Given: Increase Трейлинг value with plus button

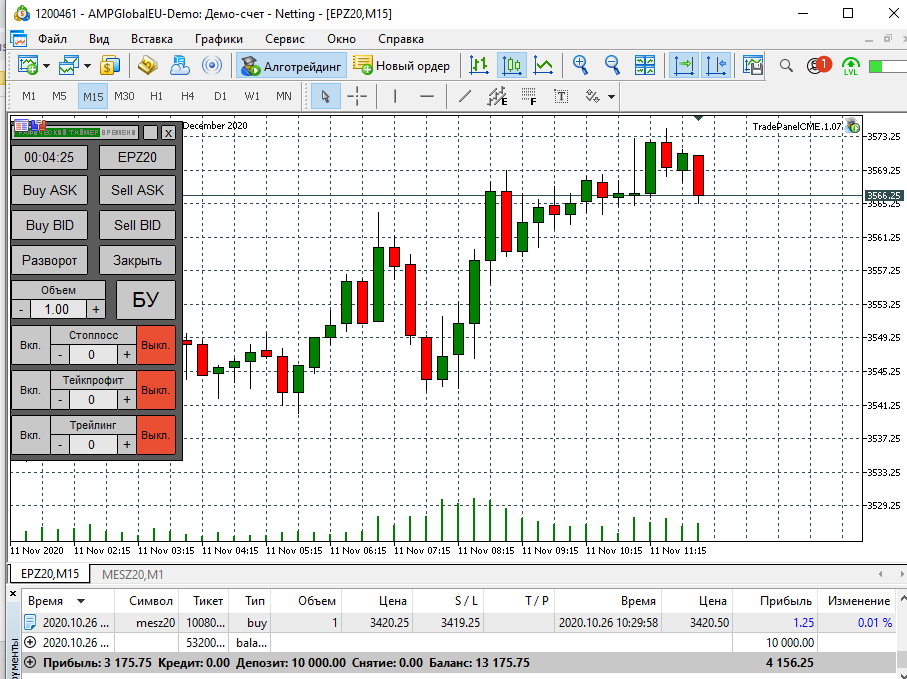Looking at the screenshot, I should coord(127,445).
